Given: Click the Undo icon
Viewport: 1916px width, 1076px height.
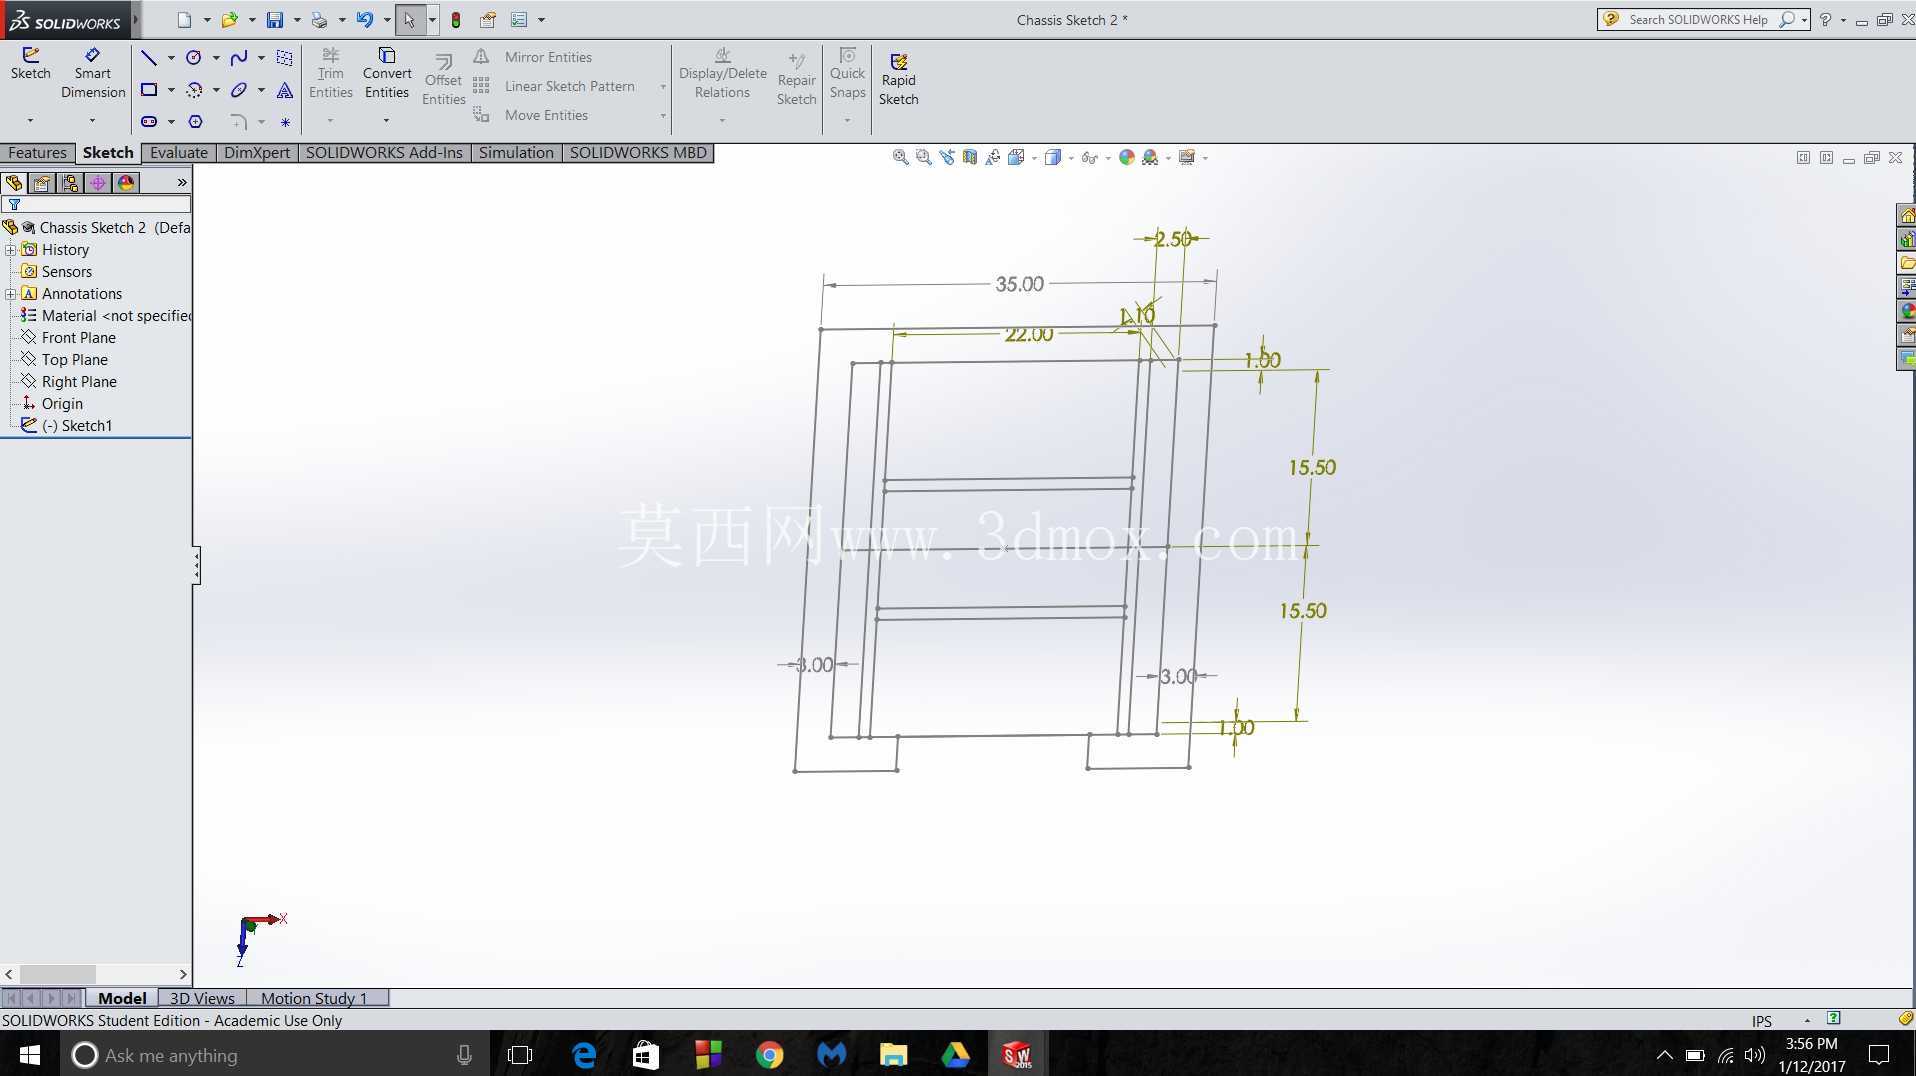Looking at the screenshot, I should (364, 19).
